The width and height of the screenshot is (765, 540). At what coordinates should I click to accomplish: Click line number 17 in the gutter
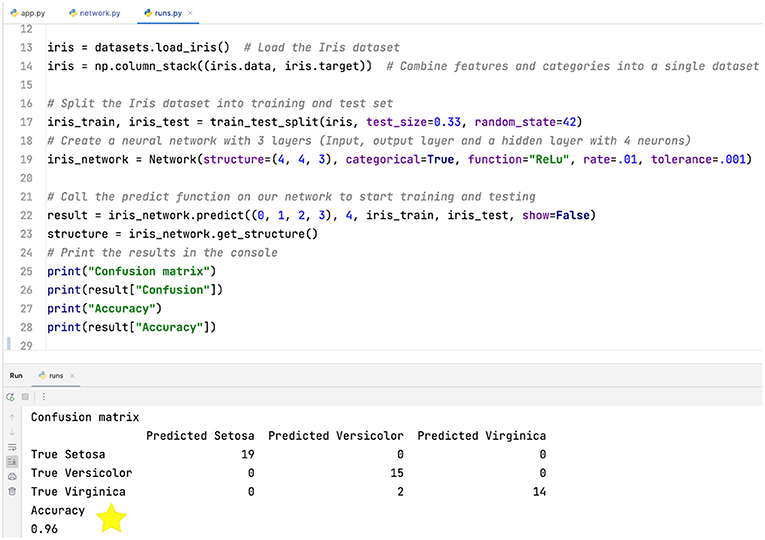26,122
